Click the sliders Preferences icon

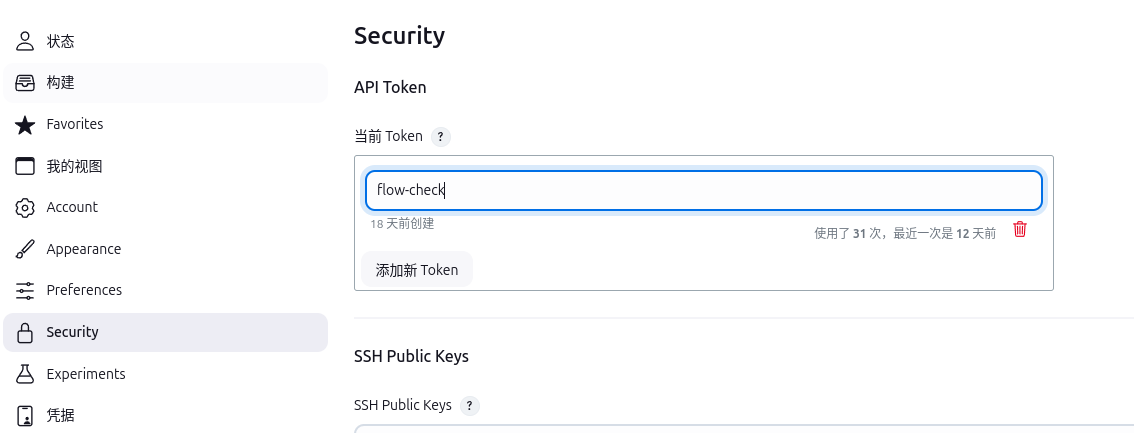click(x=26, y=290)
